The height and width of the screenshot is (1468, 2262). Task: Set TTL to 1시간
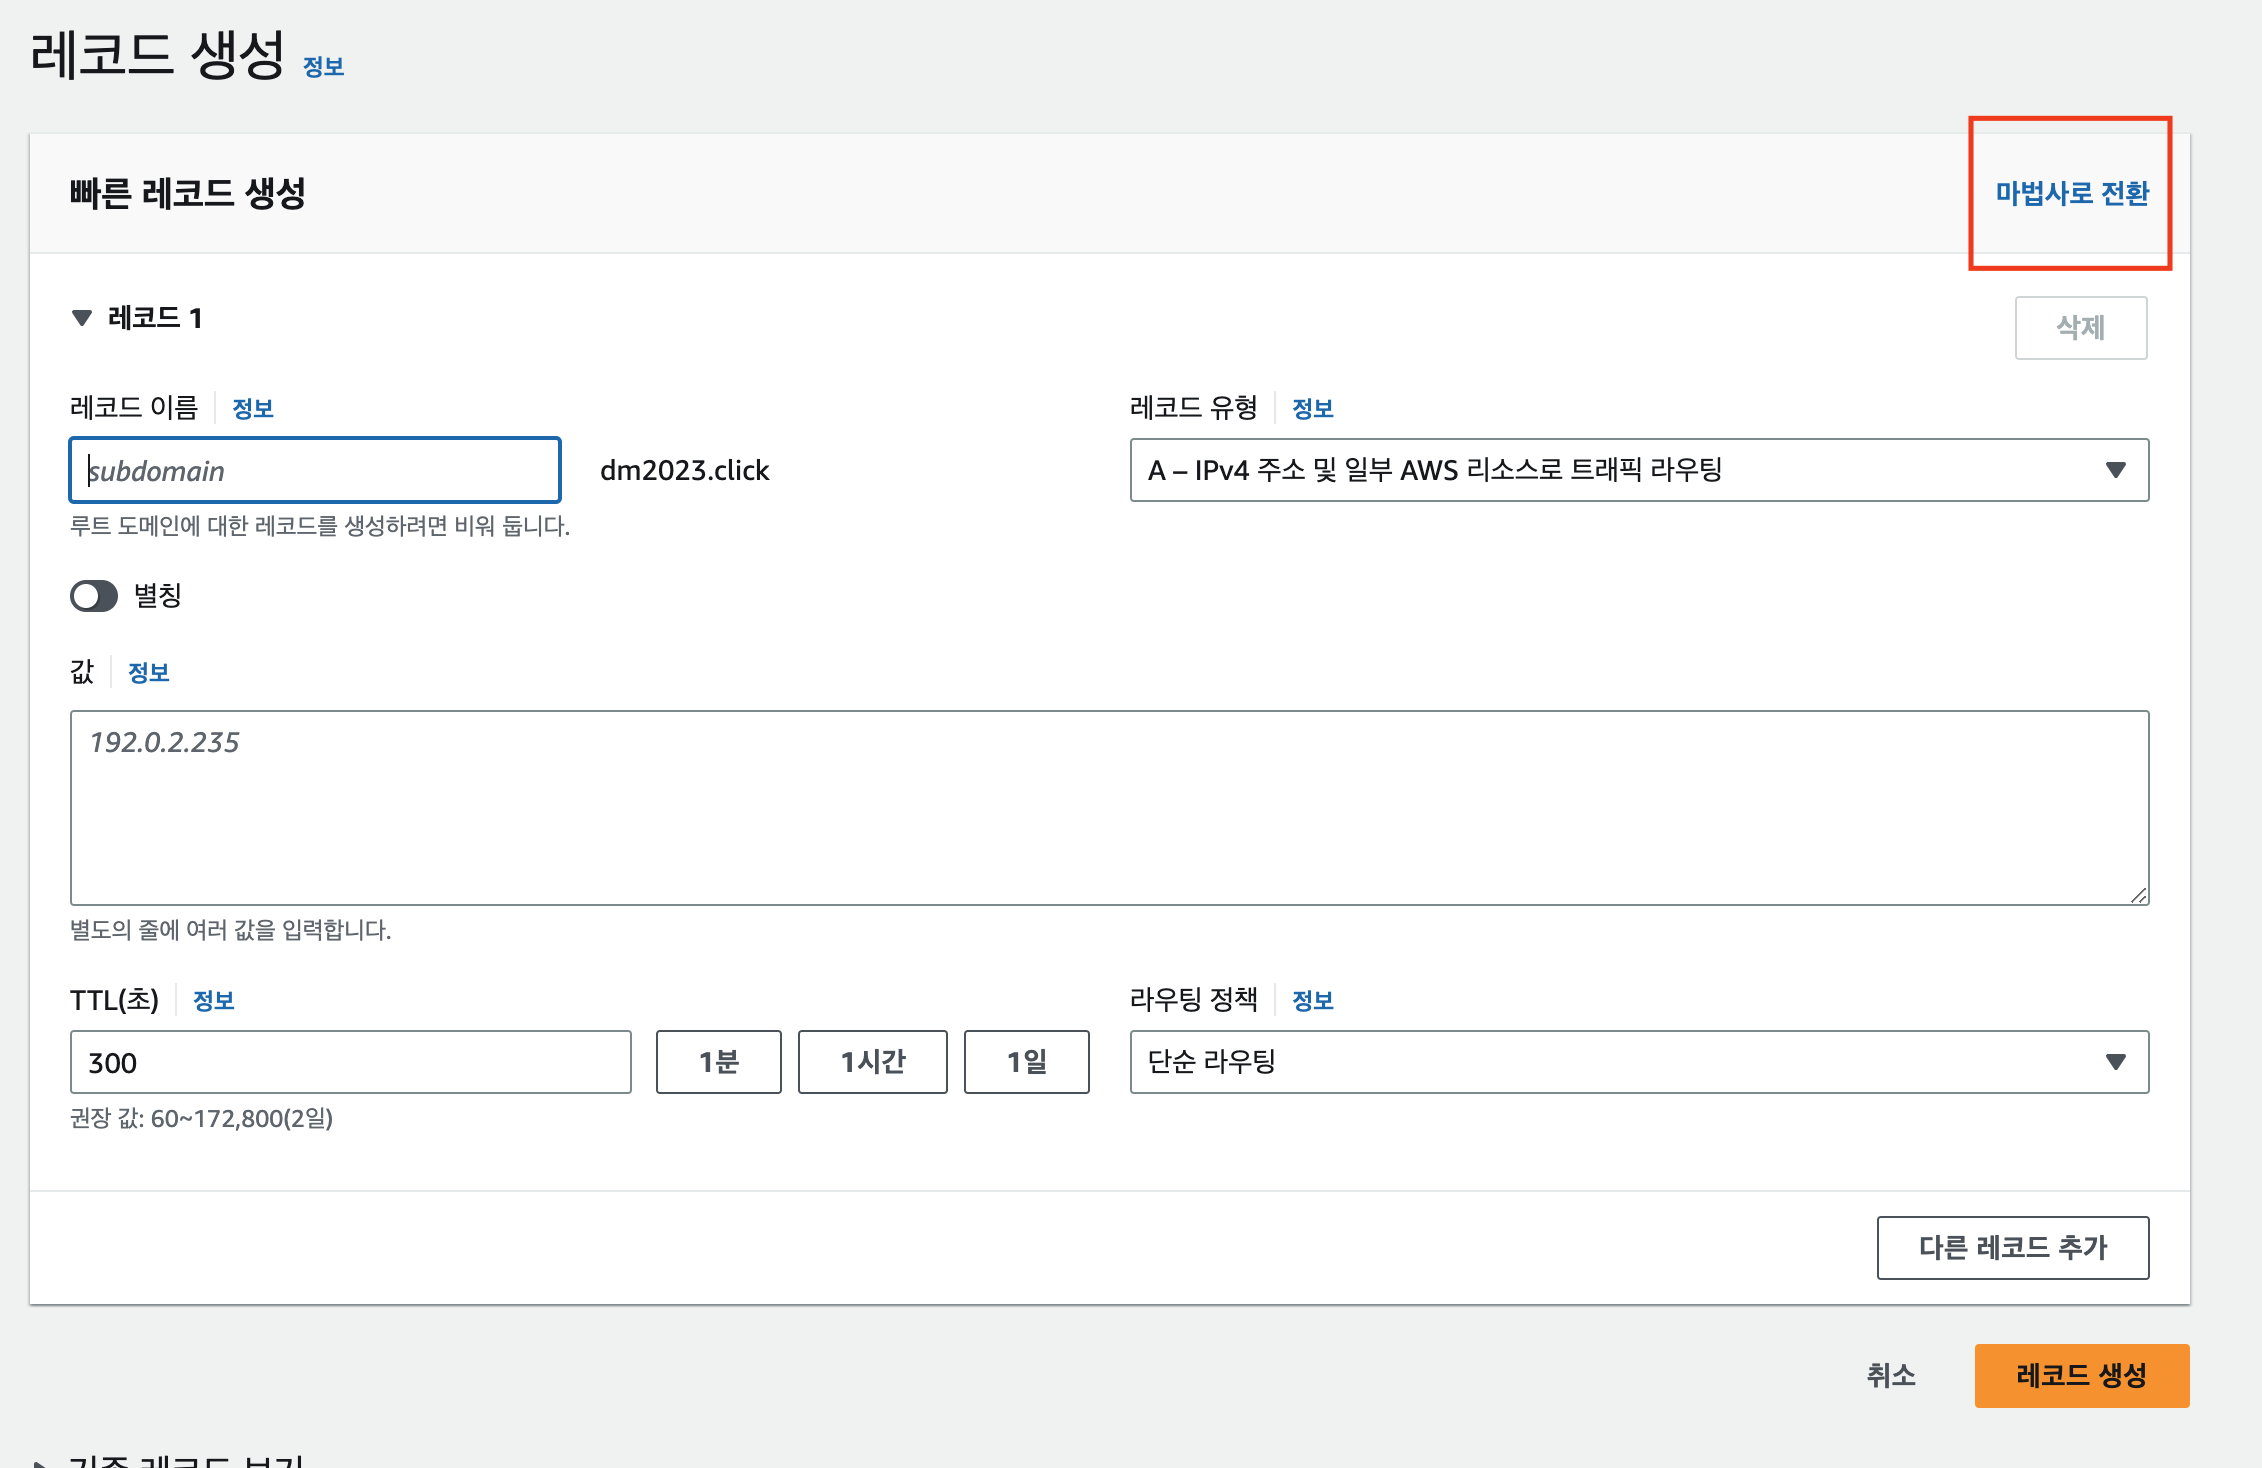click(x=872, y=1062)
